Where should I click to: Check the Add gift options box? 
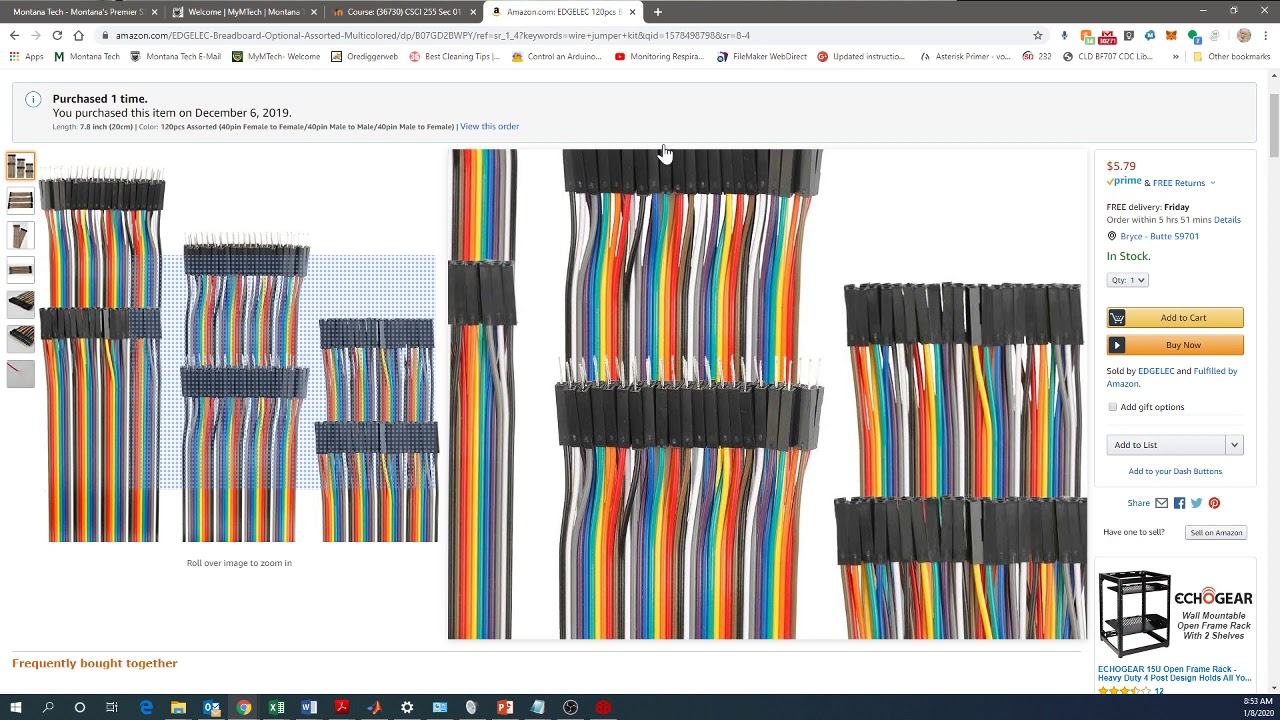(1112, 407)
